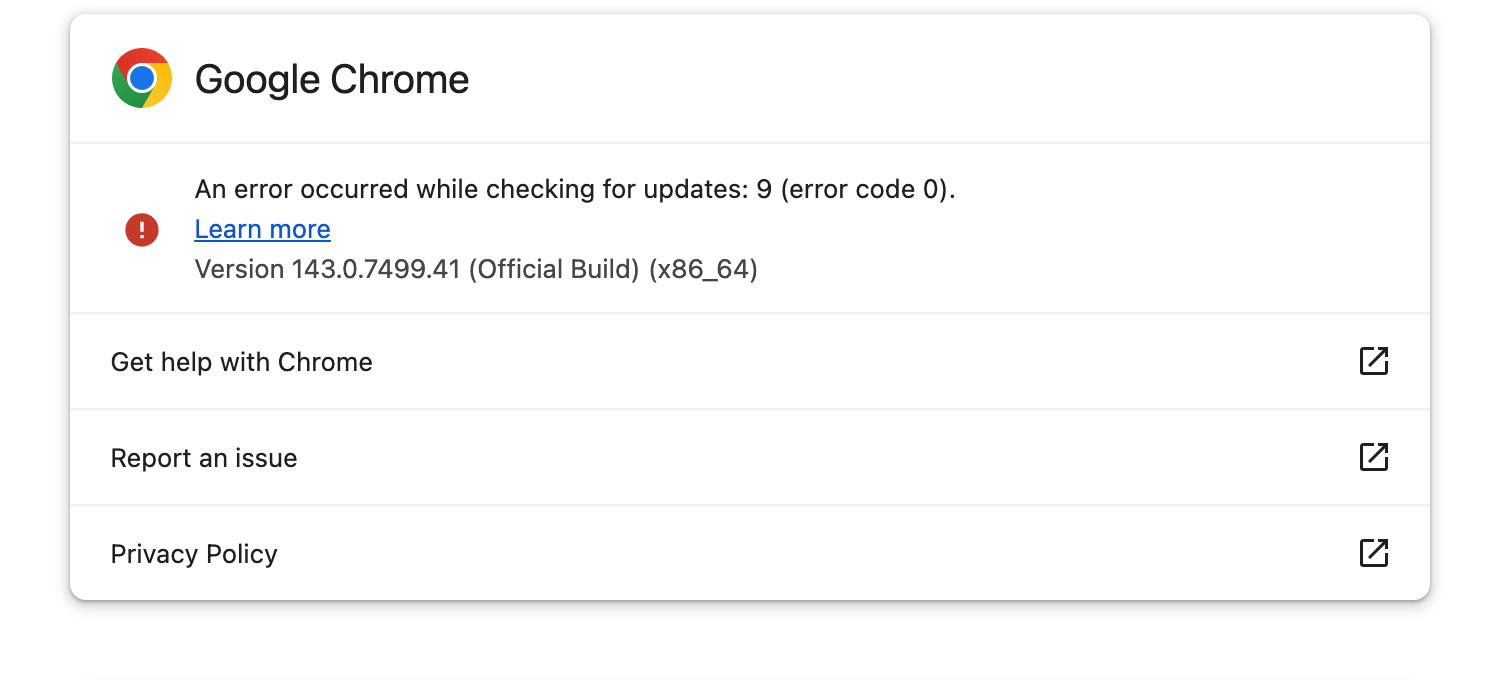The image size is (1506, 680).
Task: Click the word "Version" in the build line
Action: point(239,269)
